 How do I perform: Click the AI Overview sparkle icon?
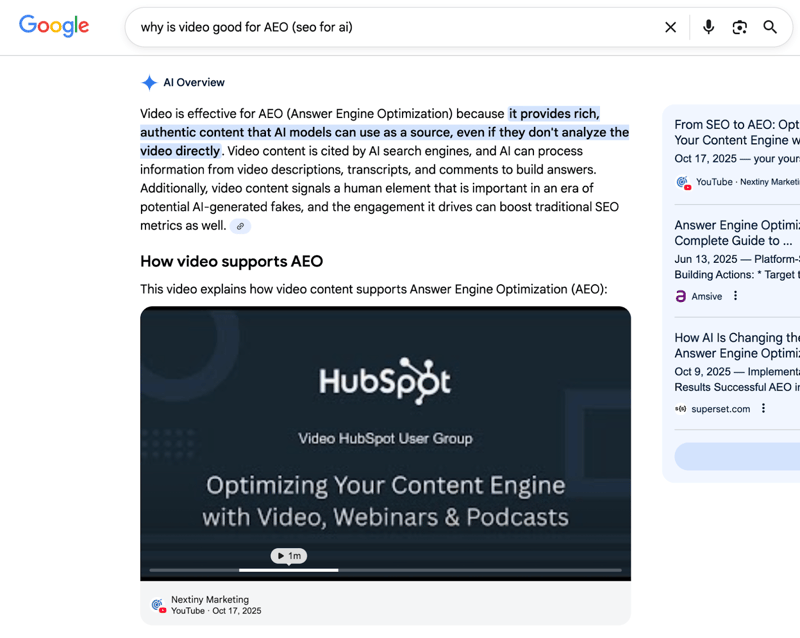(149, 83)
